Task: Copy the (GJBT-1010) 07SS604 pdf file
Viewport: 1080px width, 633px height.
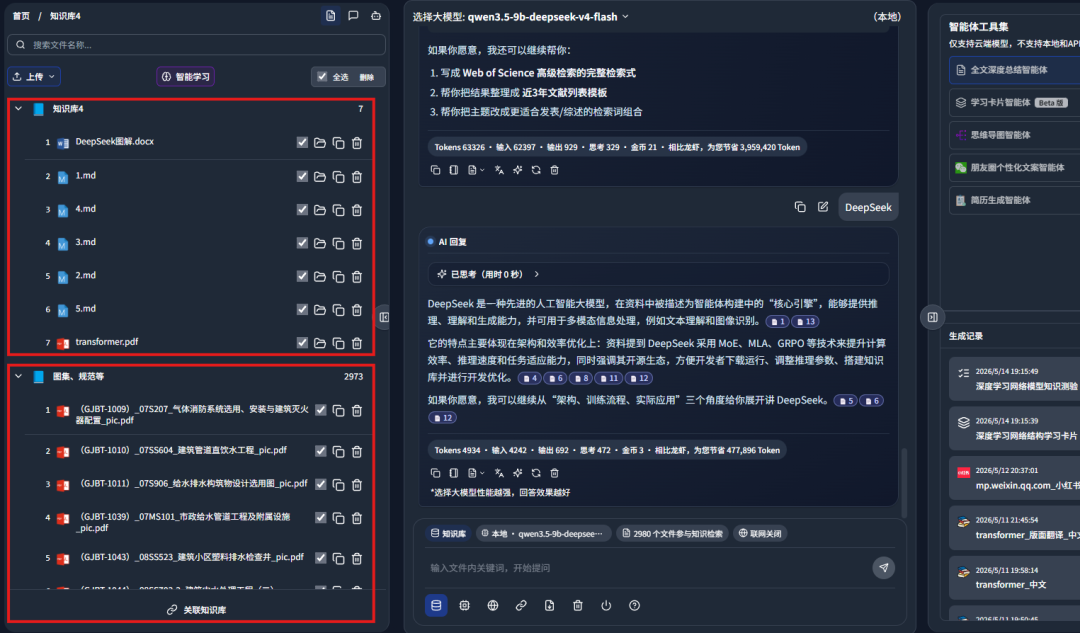Action: point(338,451)
